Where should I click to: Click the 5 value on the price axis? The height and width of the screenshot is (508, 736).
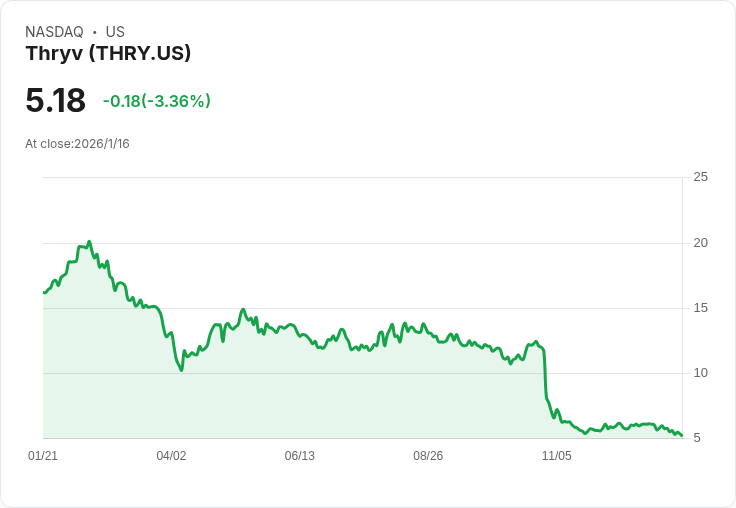[x=700, y=438]
